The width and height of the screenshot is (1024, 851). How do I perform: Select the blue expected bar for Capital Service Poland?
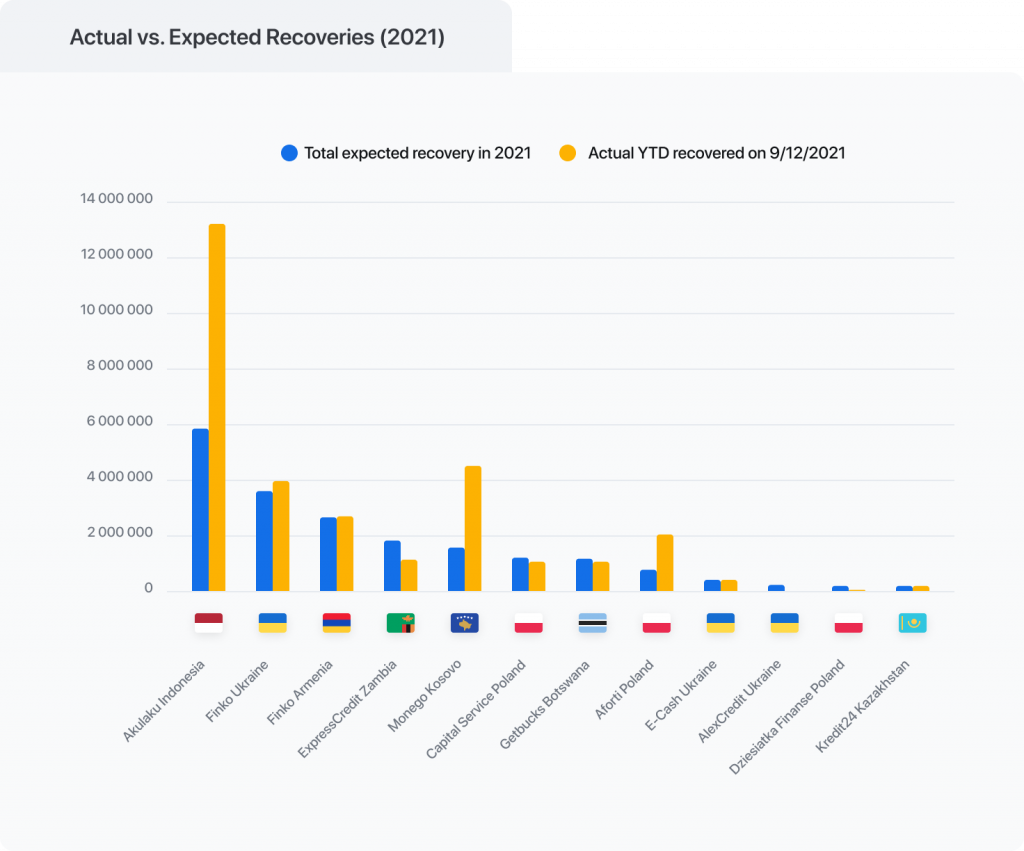(x=520, y=575)
